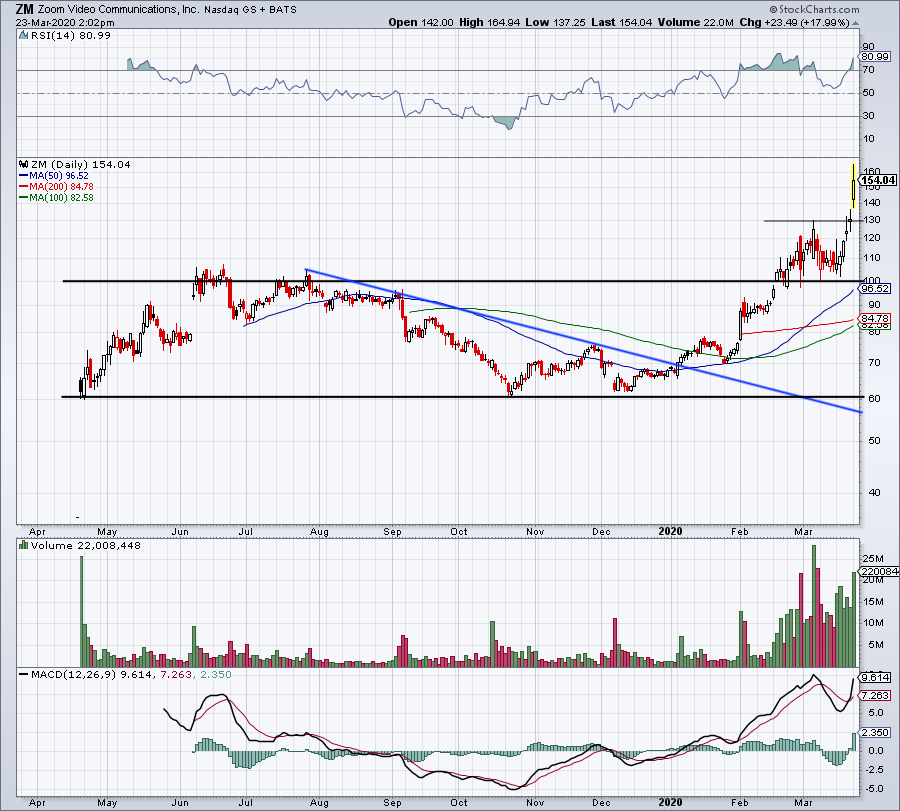Click the Mar label on the bottom MACD axis
Image resolution: width=900 pixels, height=811 pixels.
(x=803, y=802)
